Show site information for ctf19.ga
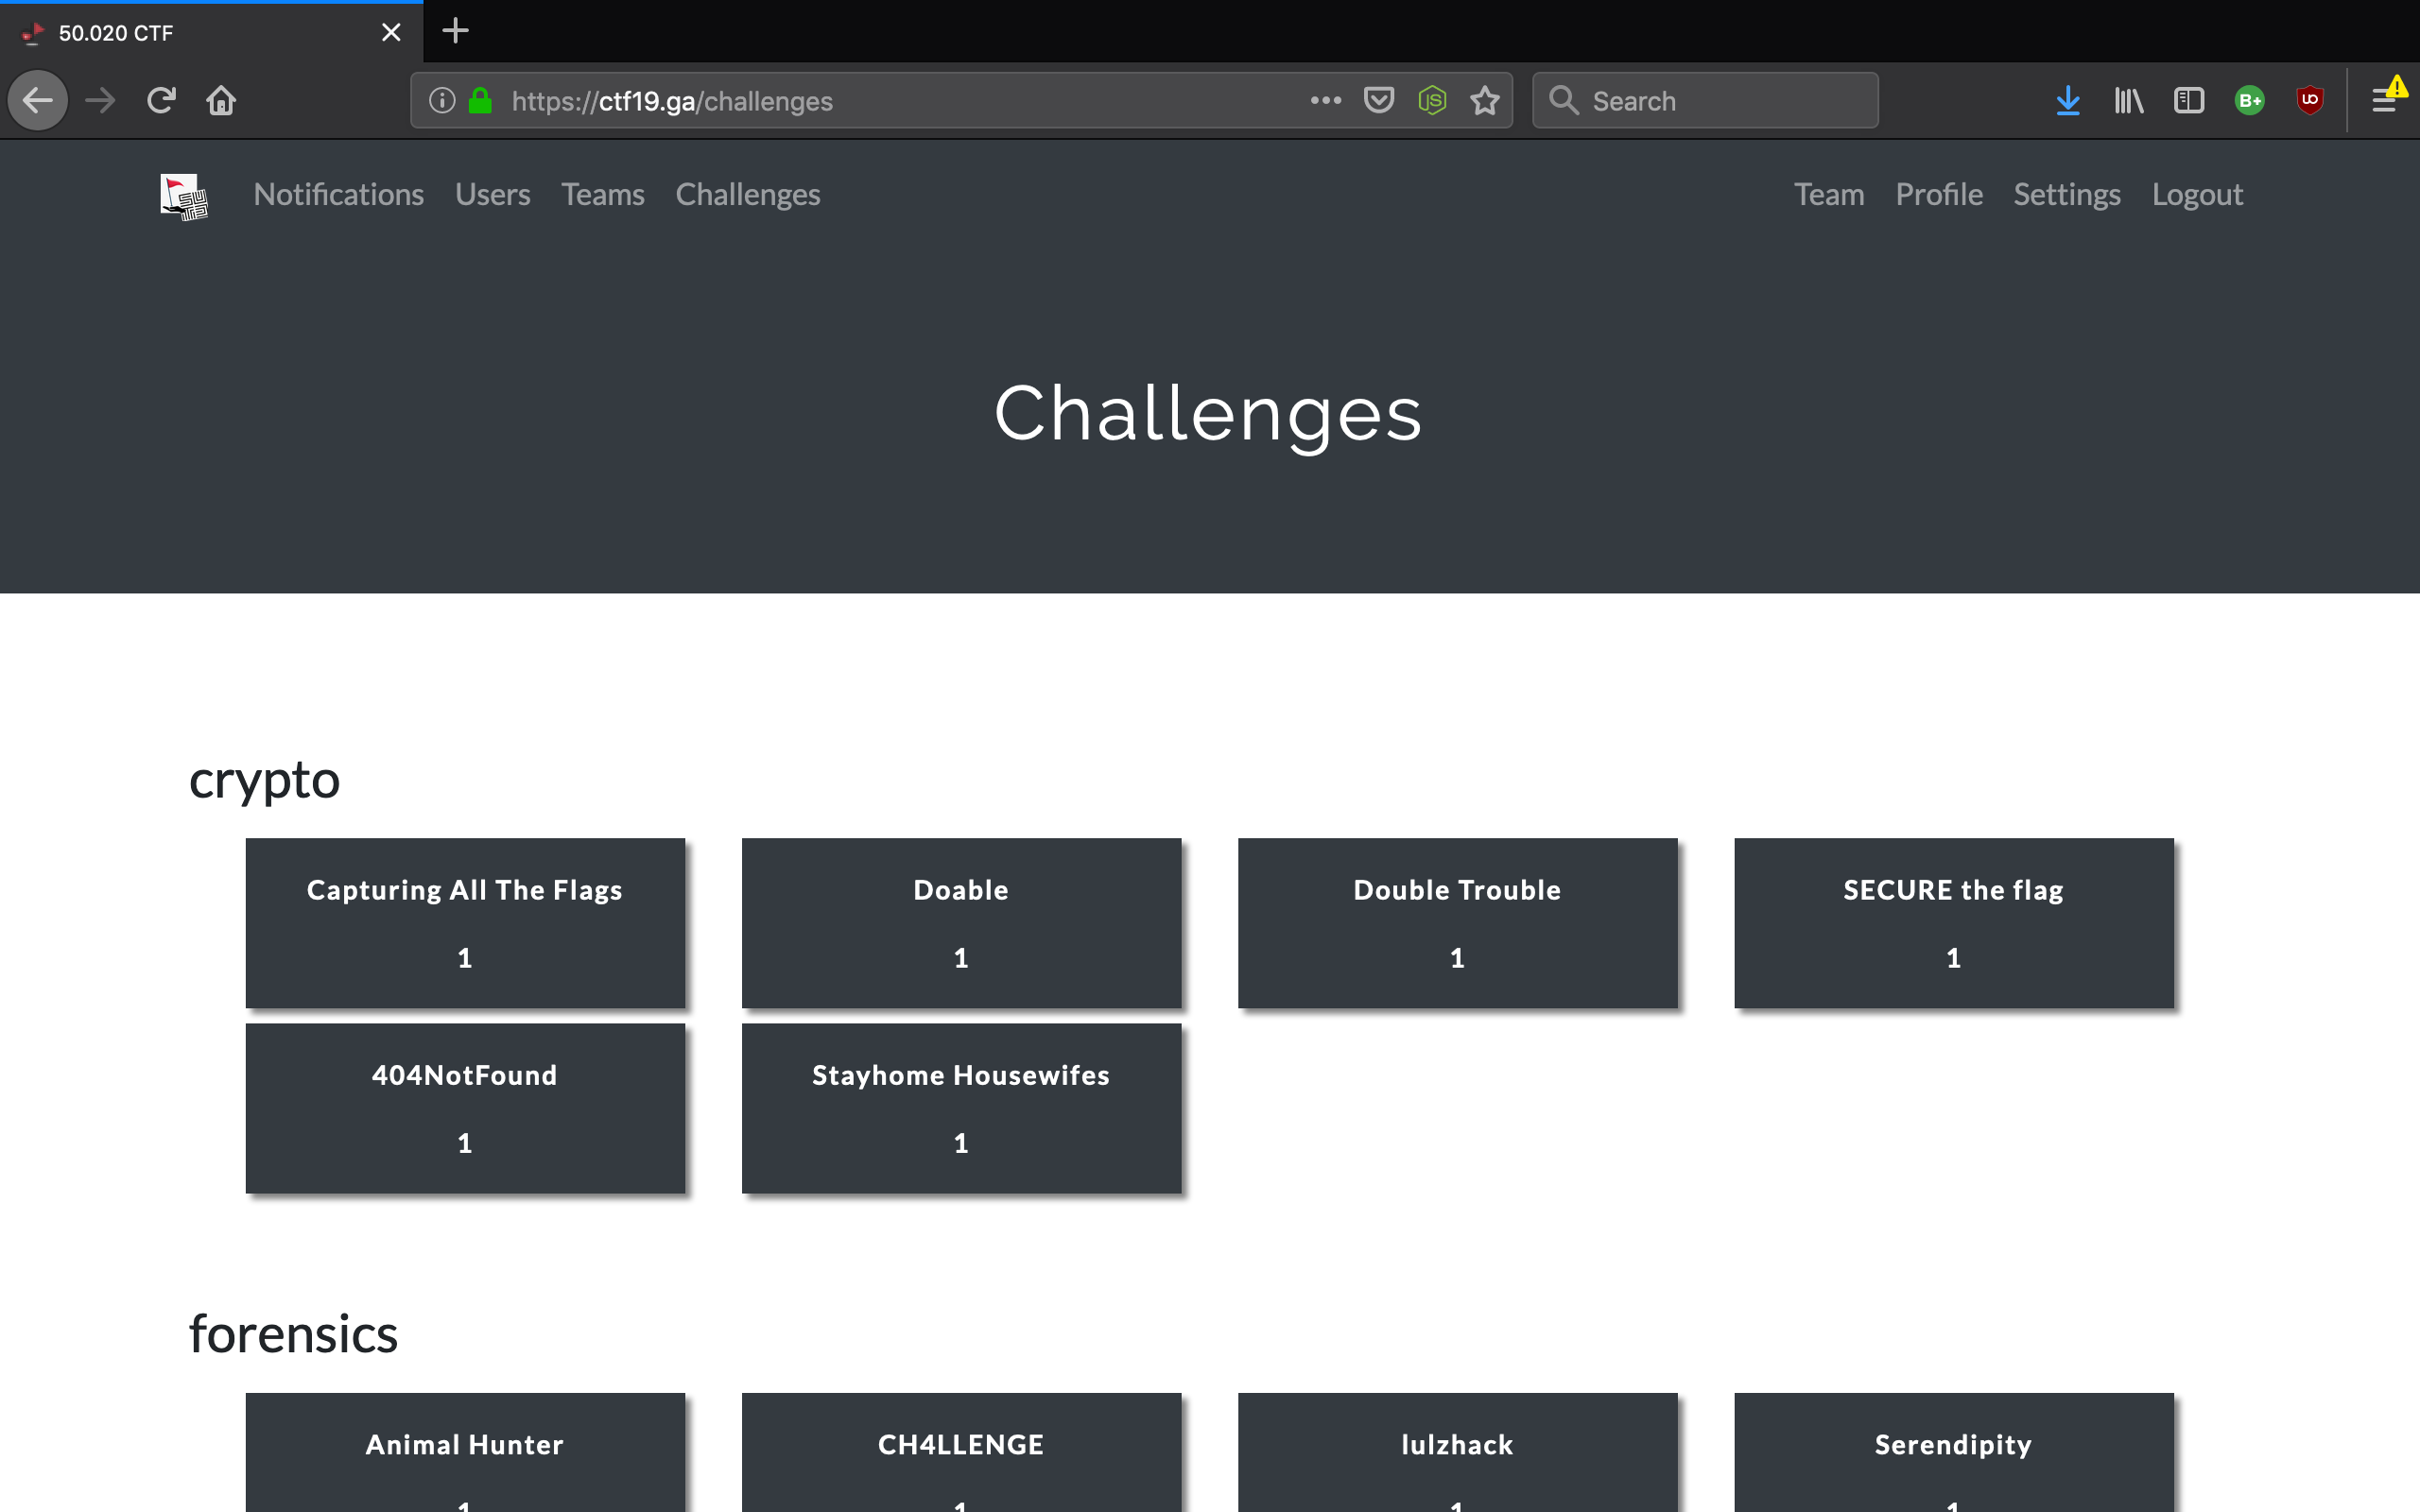Viewport: 2420px width, 1512px height. (x=442, y=100)
